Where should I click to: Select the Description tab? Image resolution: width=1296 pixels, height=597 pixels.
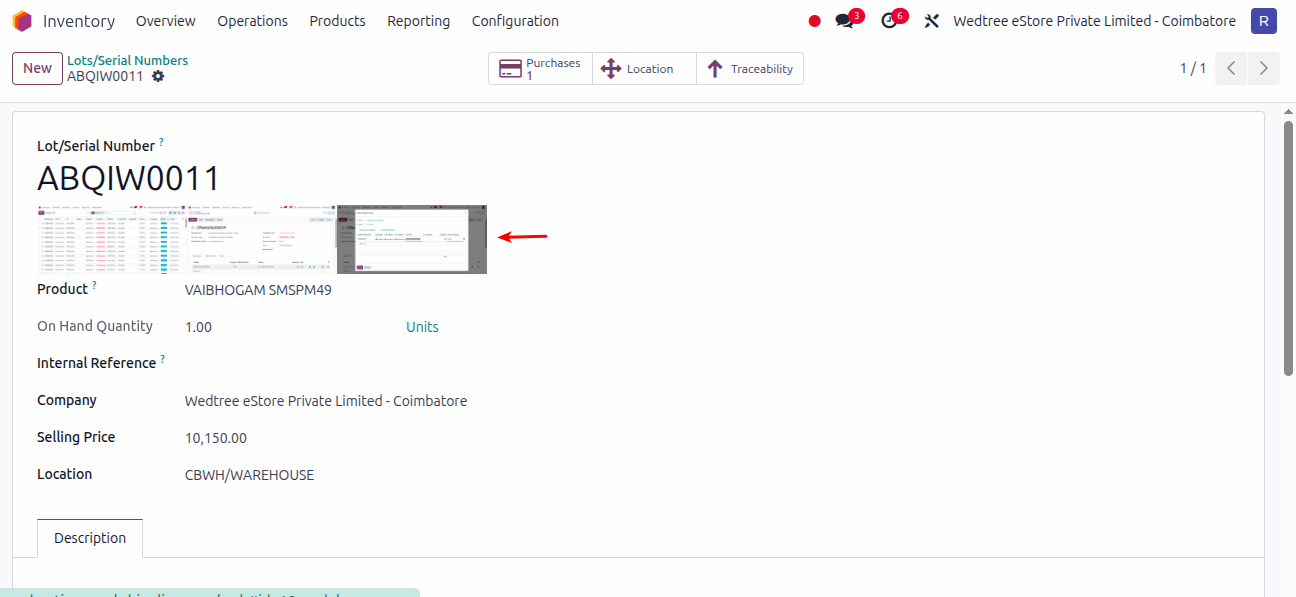90,538
